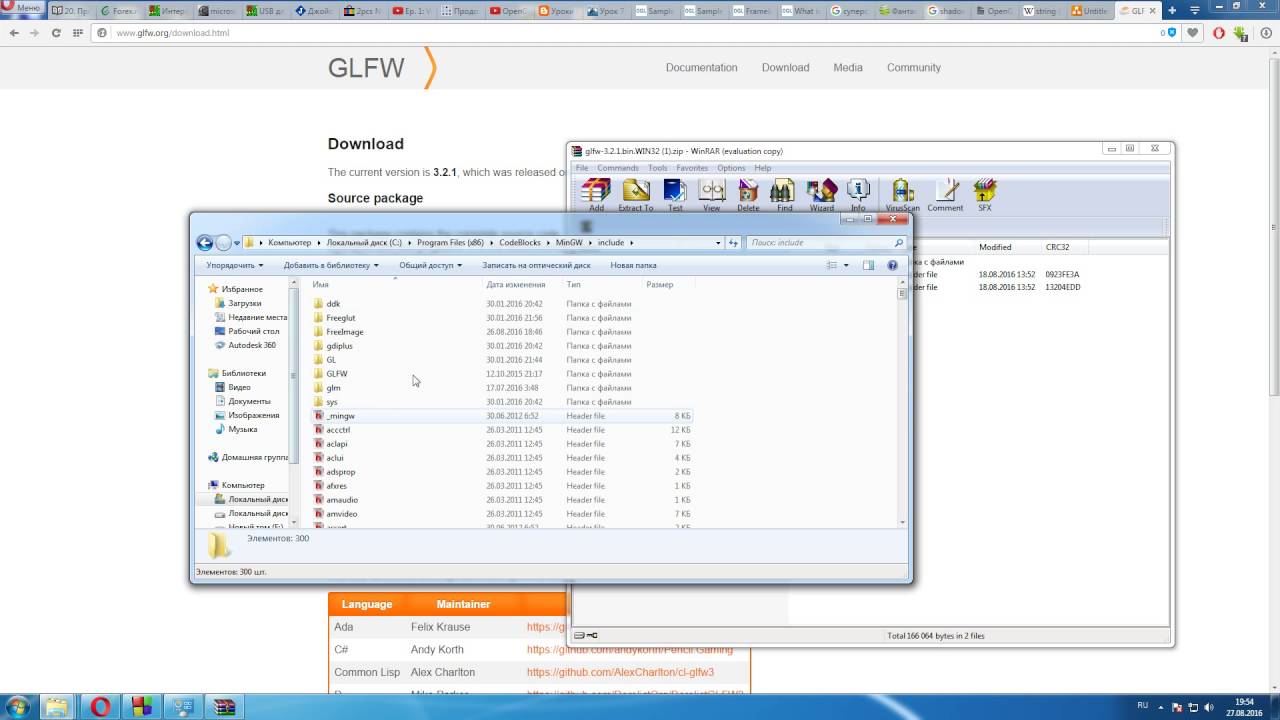Click WinRAR SFX icon
This screenshot has height=720, width=1280.
pyautogui.click(x=985, y=193)
